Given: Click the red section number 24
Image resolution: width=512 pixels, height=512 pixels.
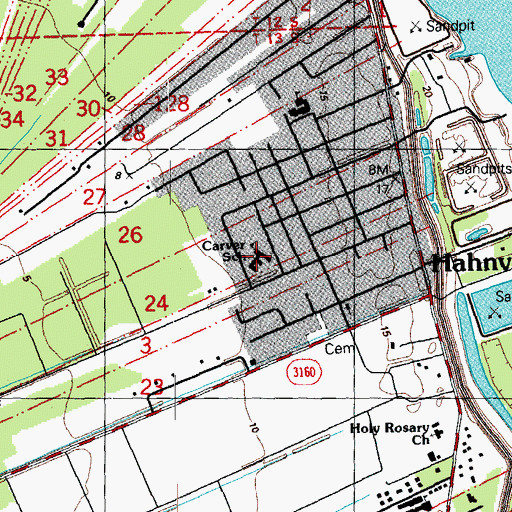Looking at the screenshot, I should click(x=156, y=303).
